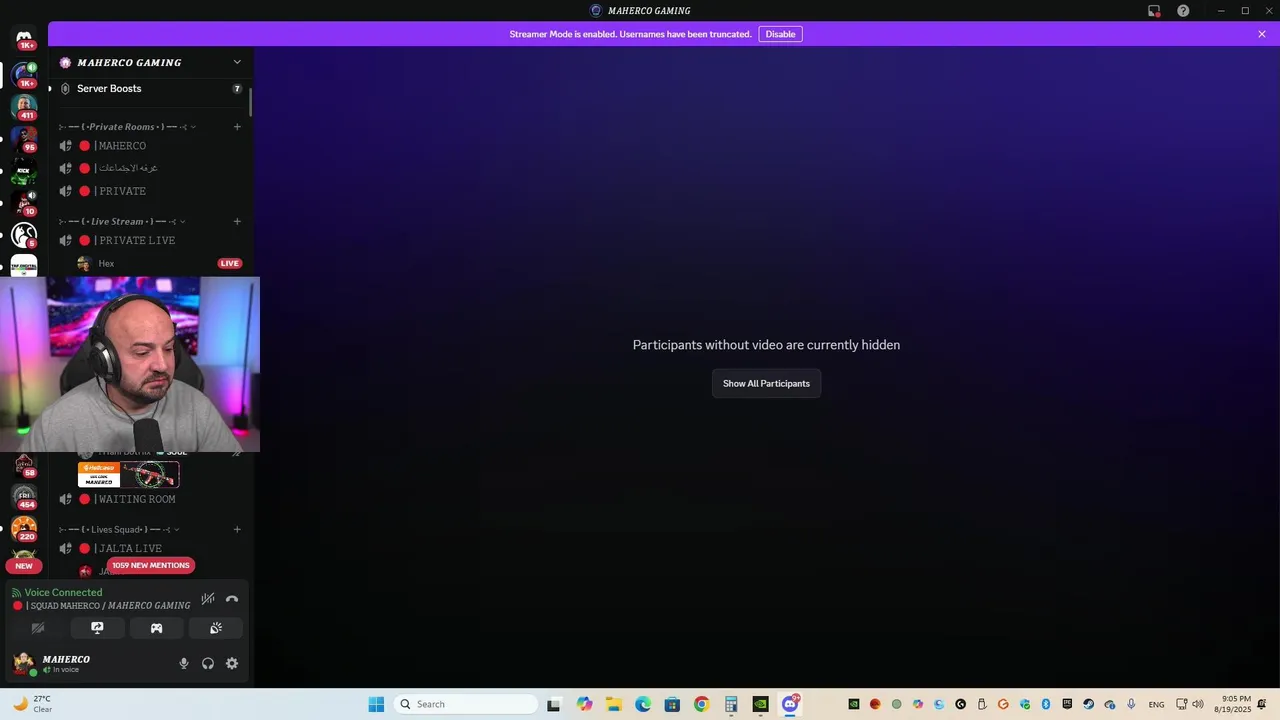Join the | WAITING ROOM voice channel
The image size is (1280, 720).
click(150, 499)
